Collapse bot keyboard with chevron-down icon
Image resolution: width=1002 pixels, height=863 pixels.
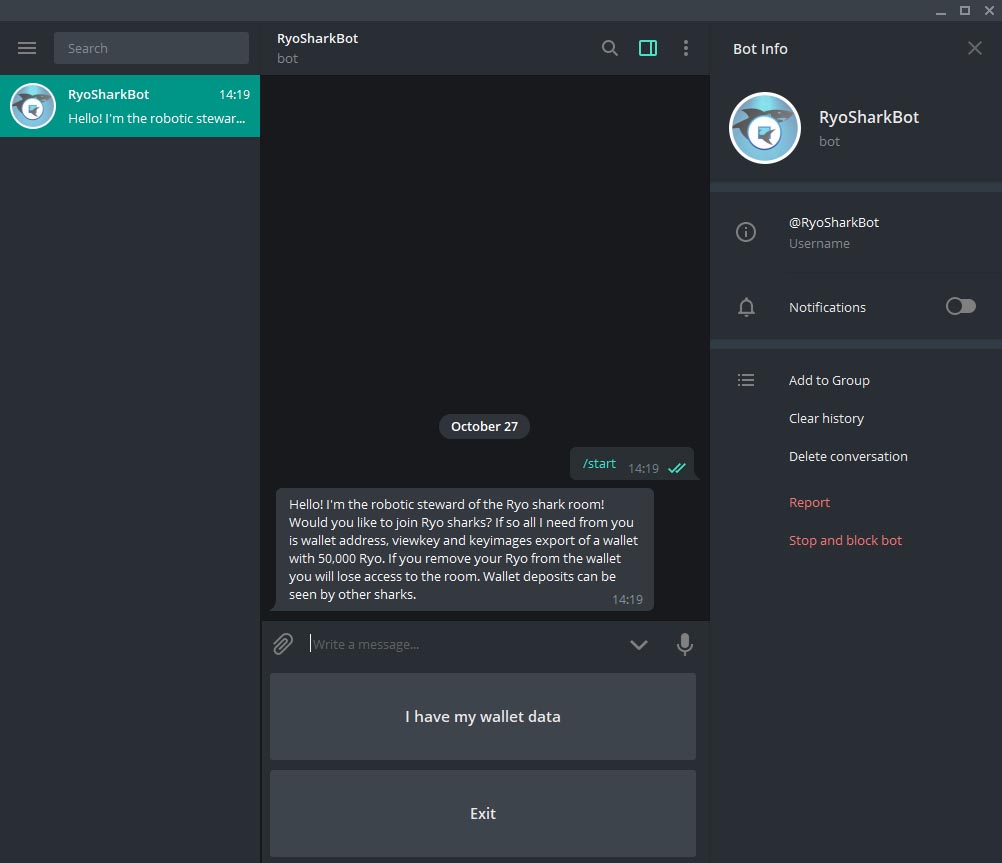point(638,644)
